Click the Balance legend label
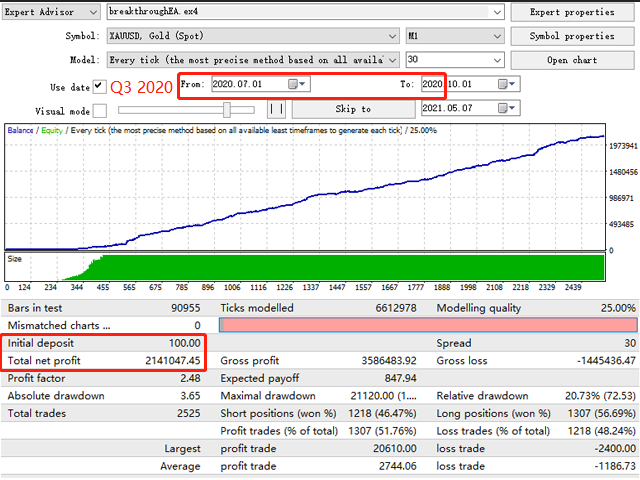Viewport: 640px width, 480px height. click(20, 131)
